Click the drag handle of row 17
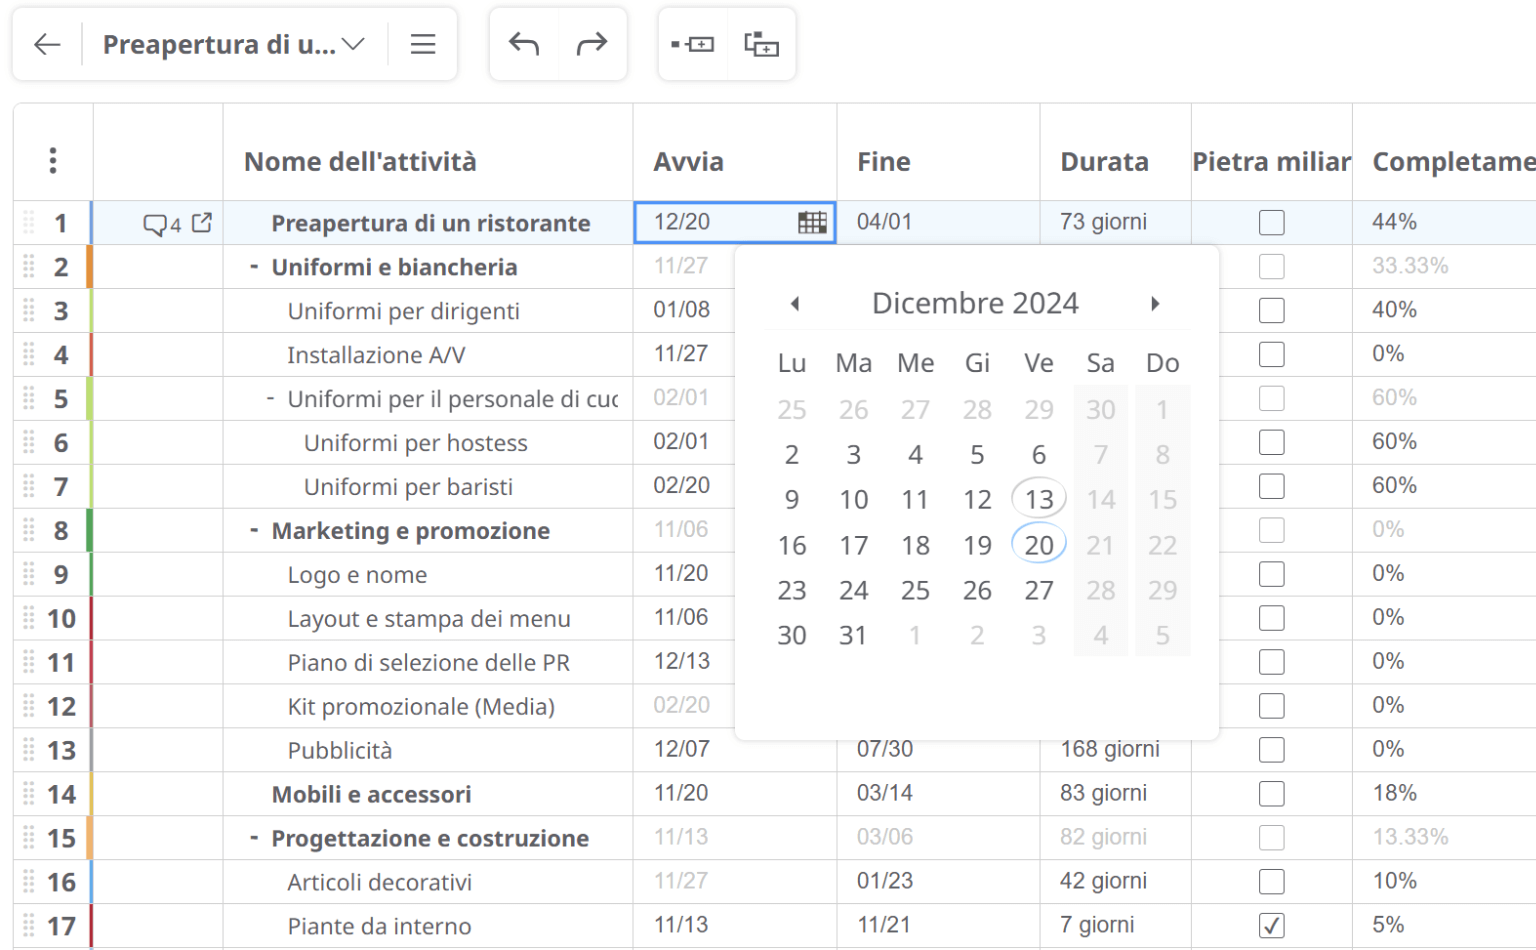Screen dimensions: 1536x950 click(29, 926)
